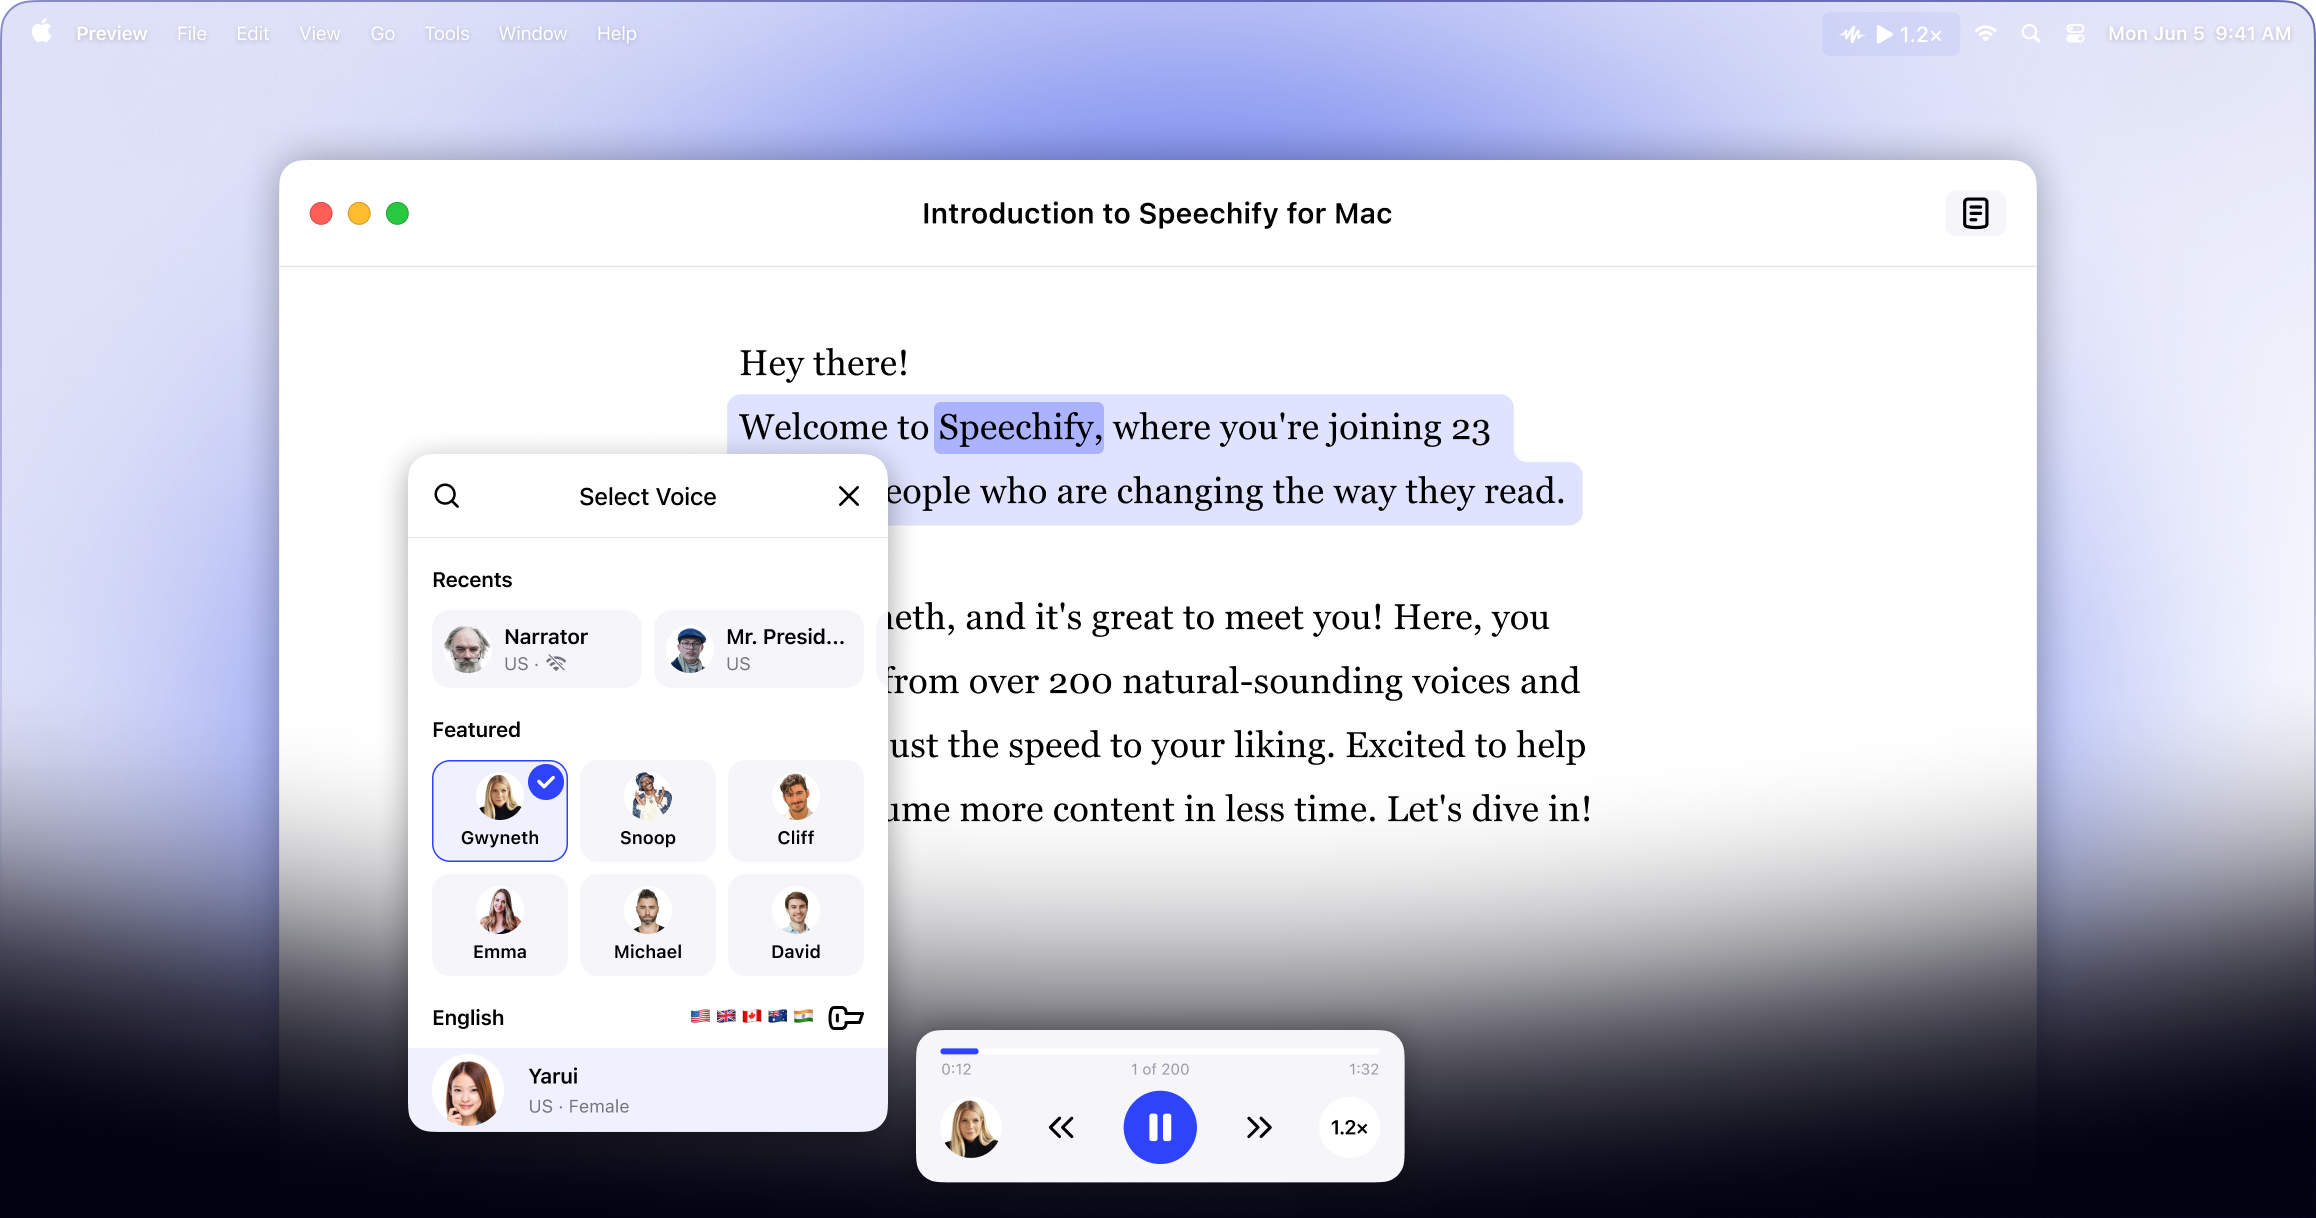Click the '1 of 200' page indicator

coord(1160,1069)
